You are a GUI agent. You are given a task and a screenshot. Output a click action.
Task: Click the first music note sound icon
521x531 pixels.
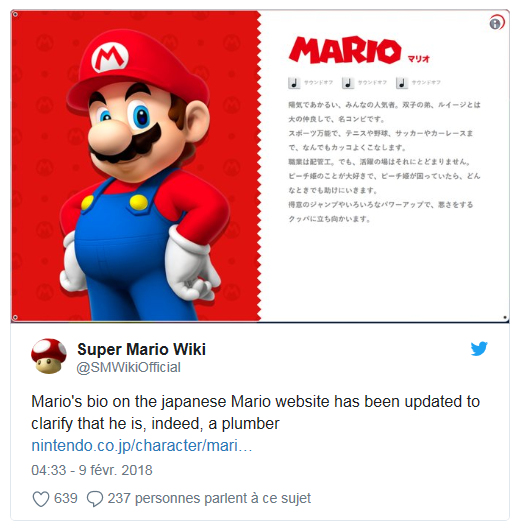coord(294,83)
